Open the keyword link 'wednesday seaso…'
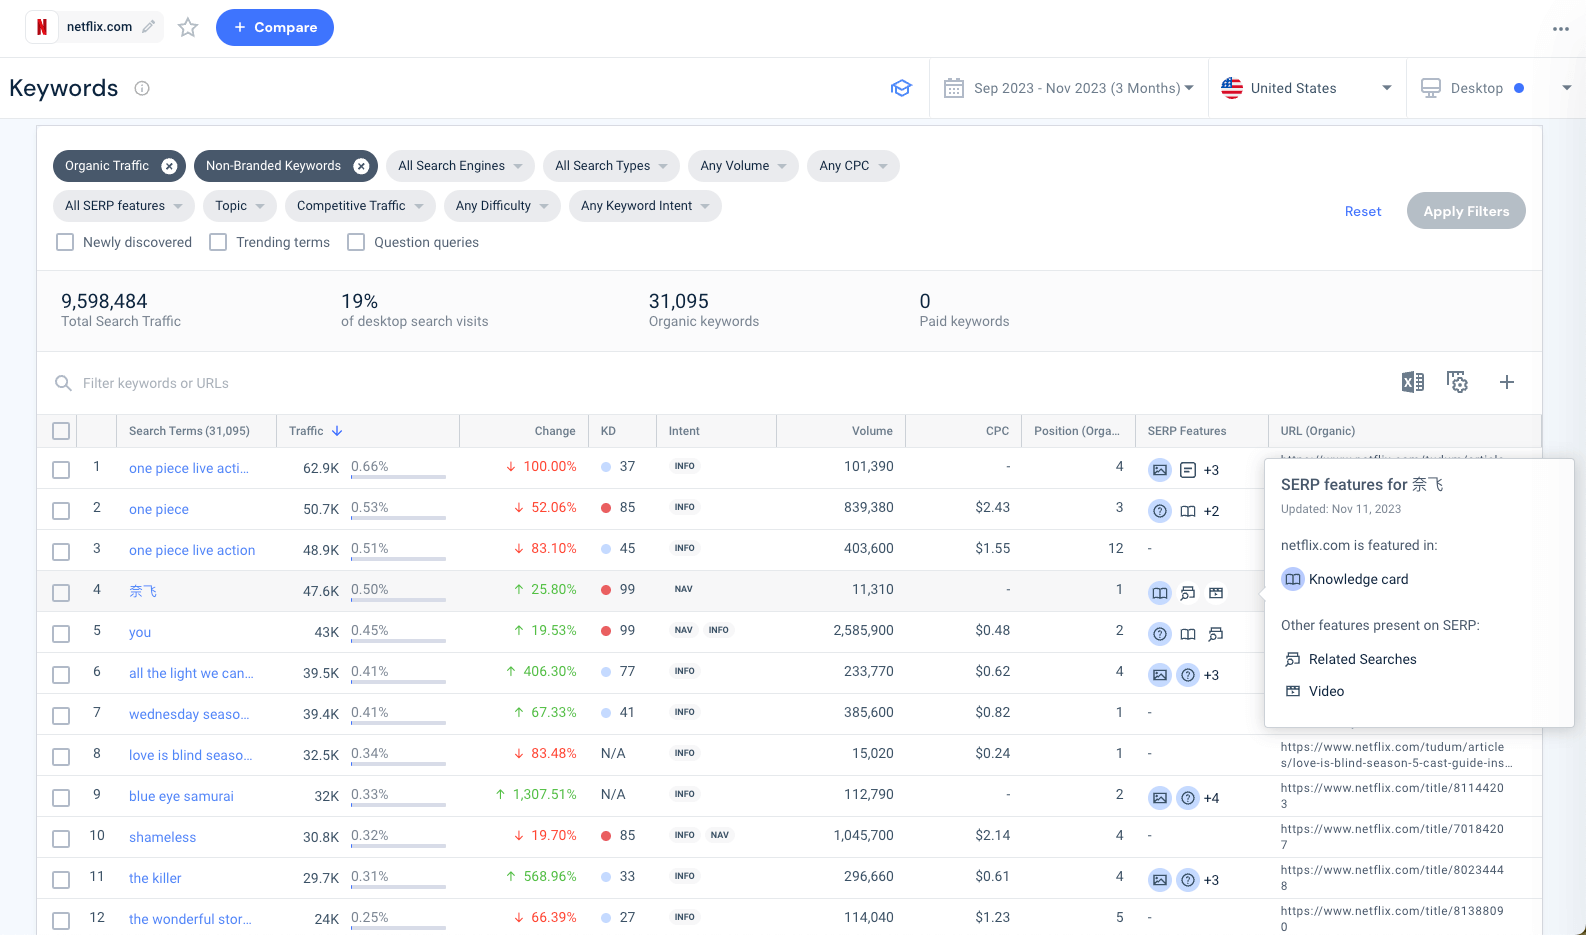Screen dimensions: 1586x935 (x=189, y=714)
